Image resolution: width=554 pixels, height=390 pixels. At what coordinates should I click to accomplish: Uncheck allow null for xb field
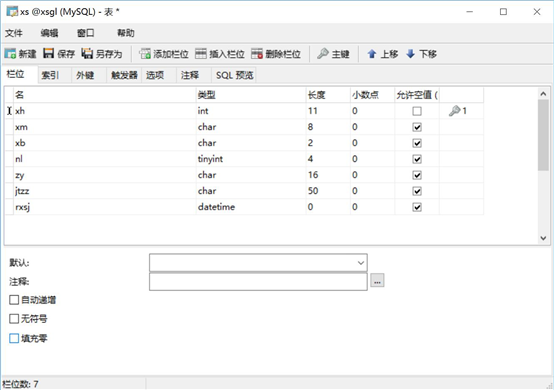417,143
